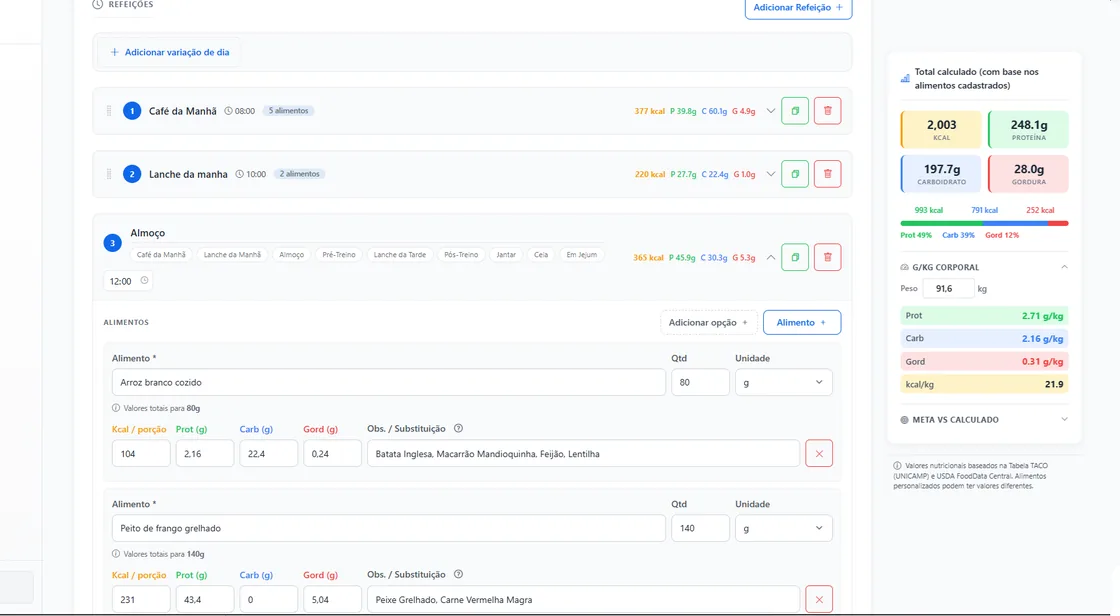Click the macro distribution progress bar
The width and height of the screenshot is (1120, 616).
coord(984,224)
